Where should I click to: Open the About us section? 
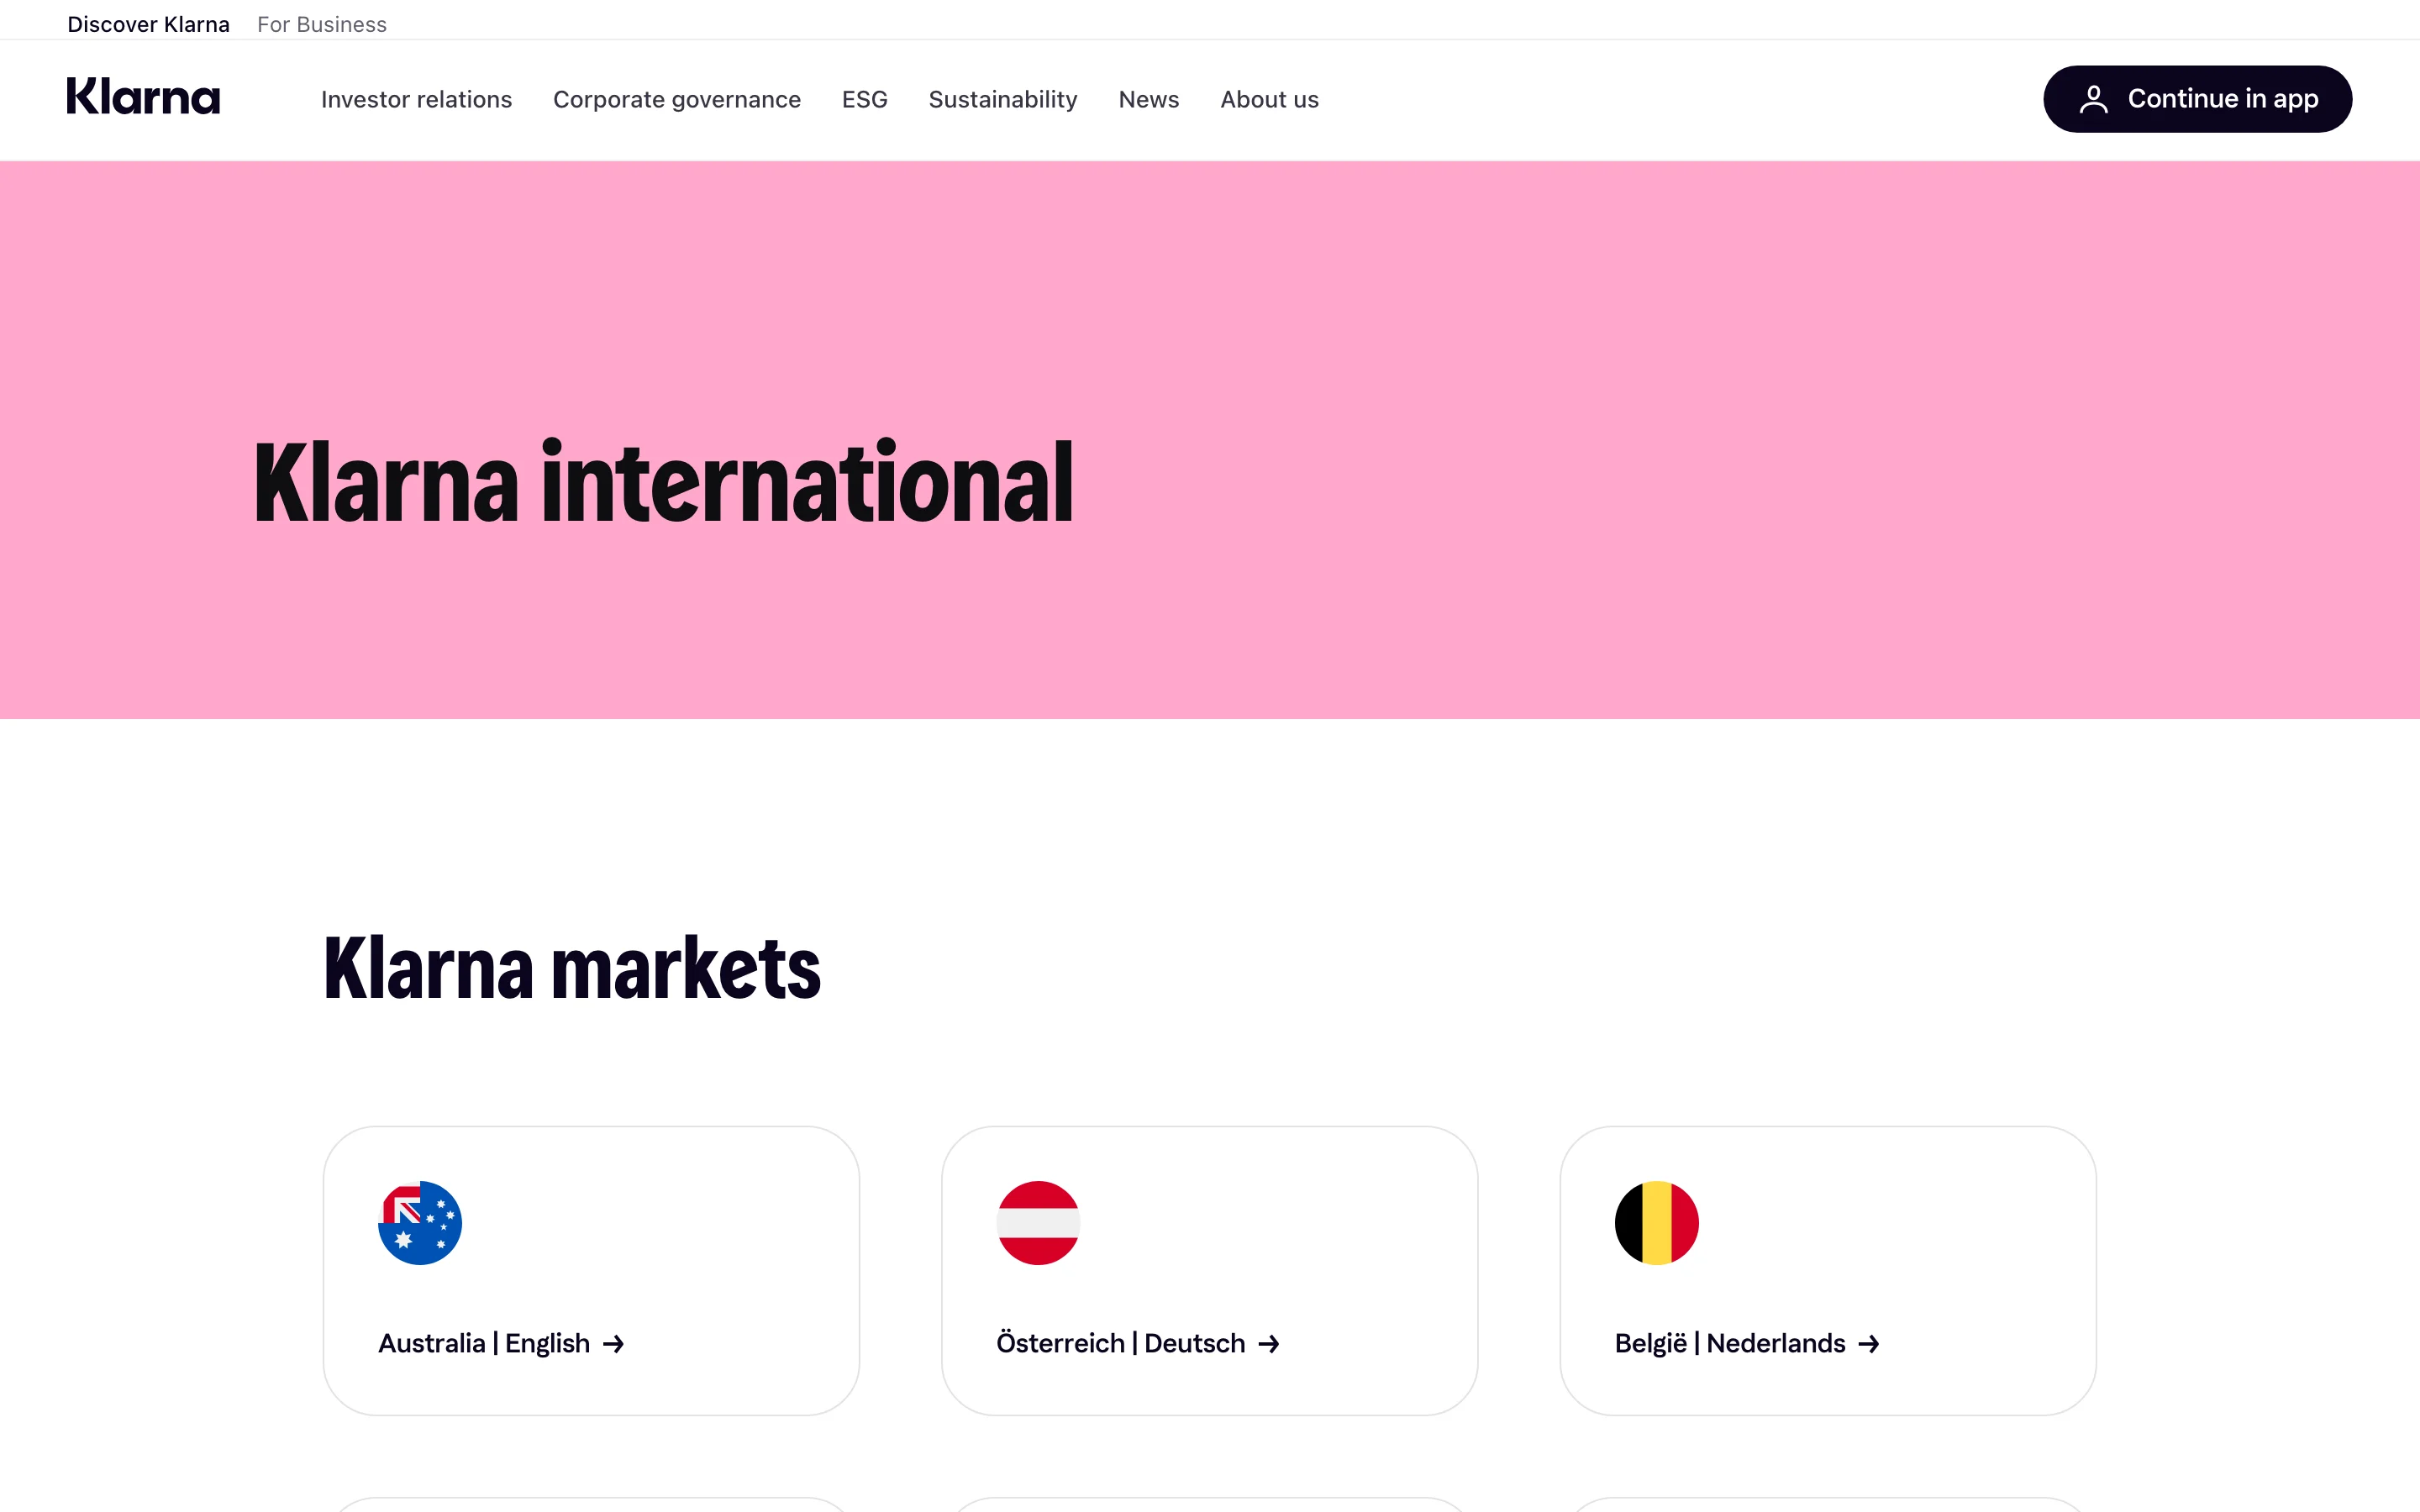coord(1268,99)
